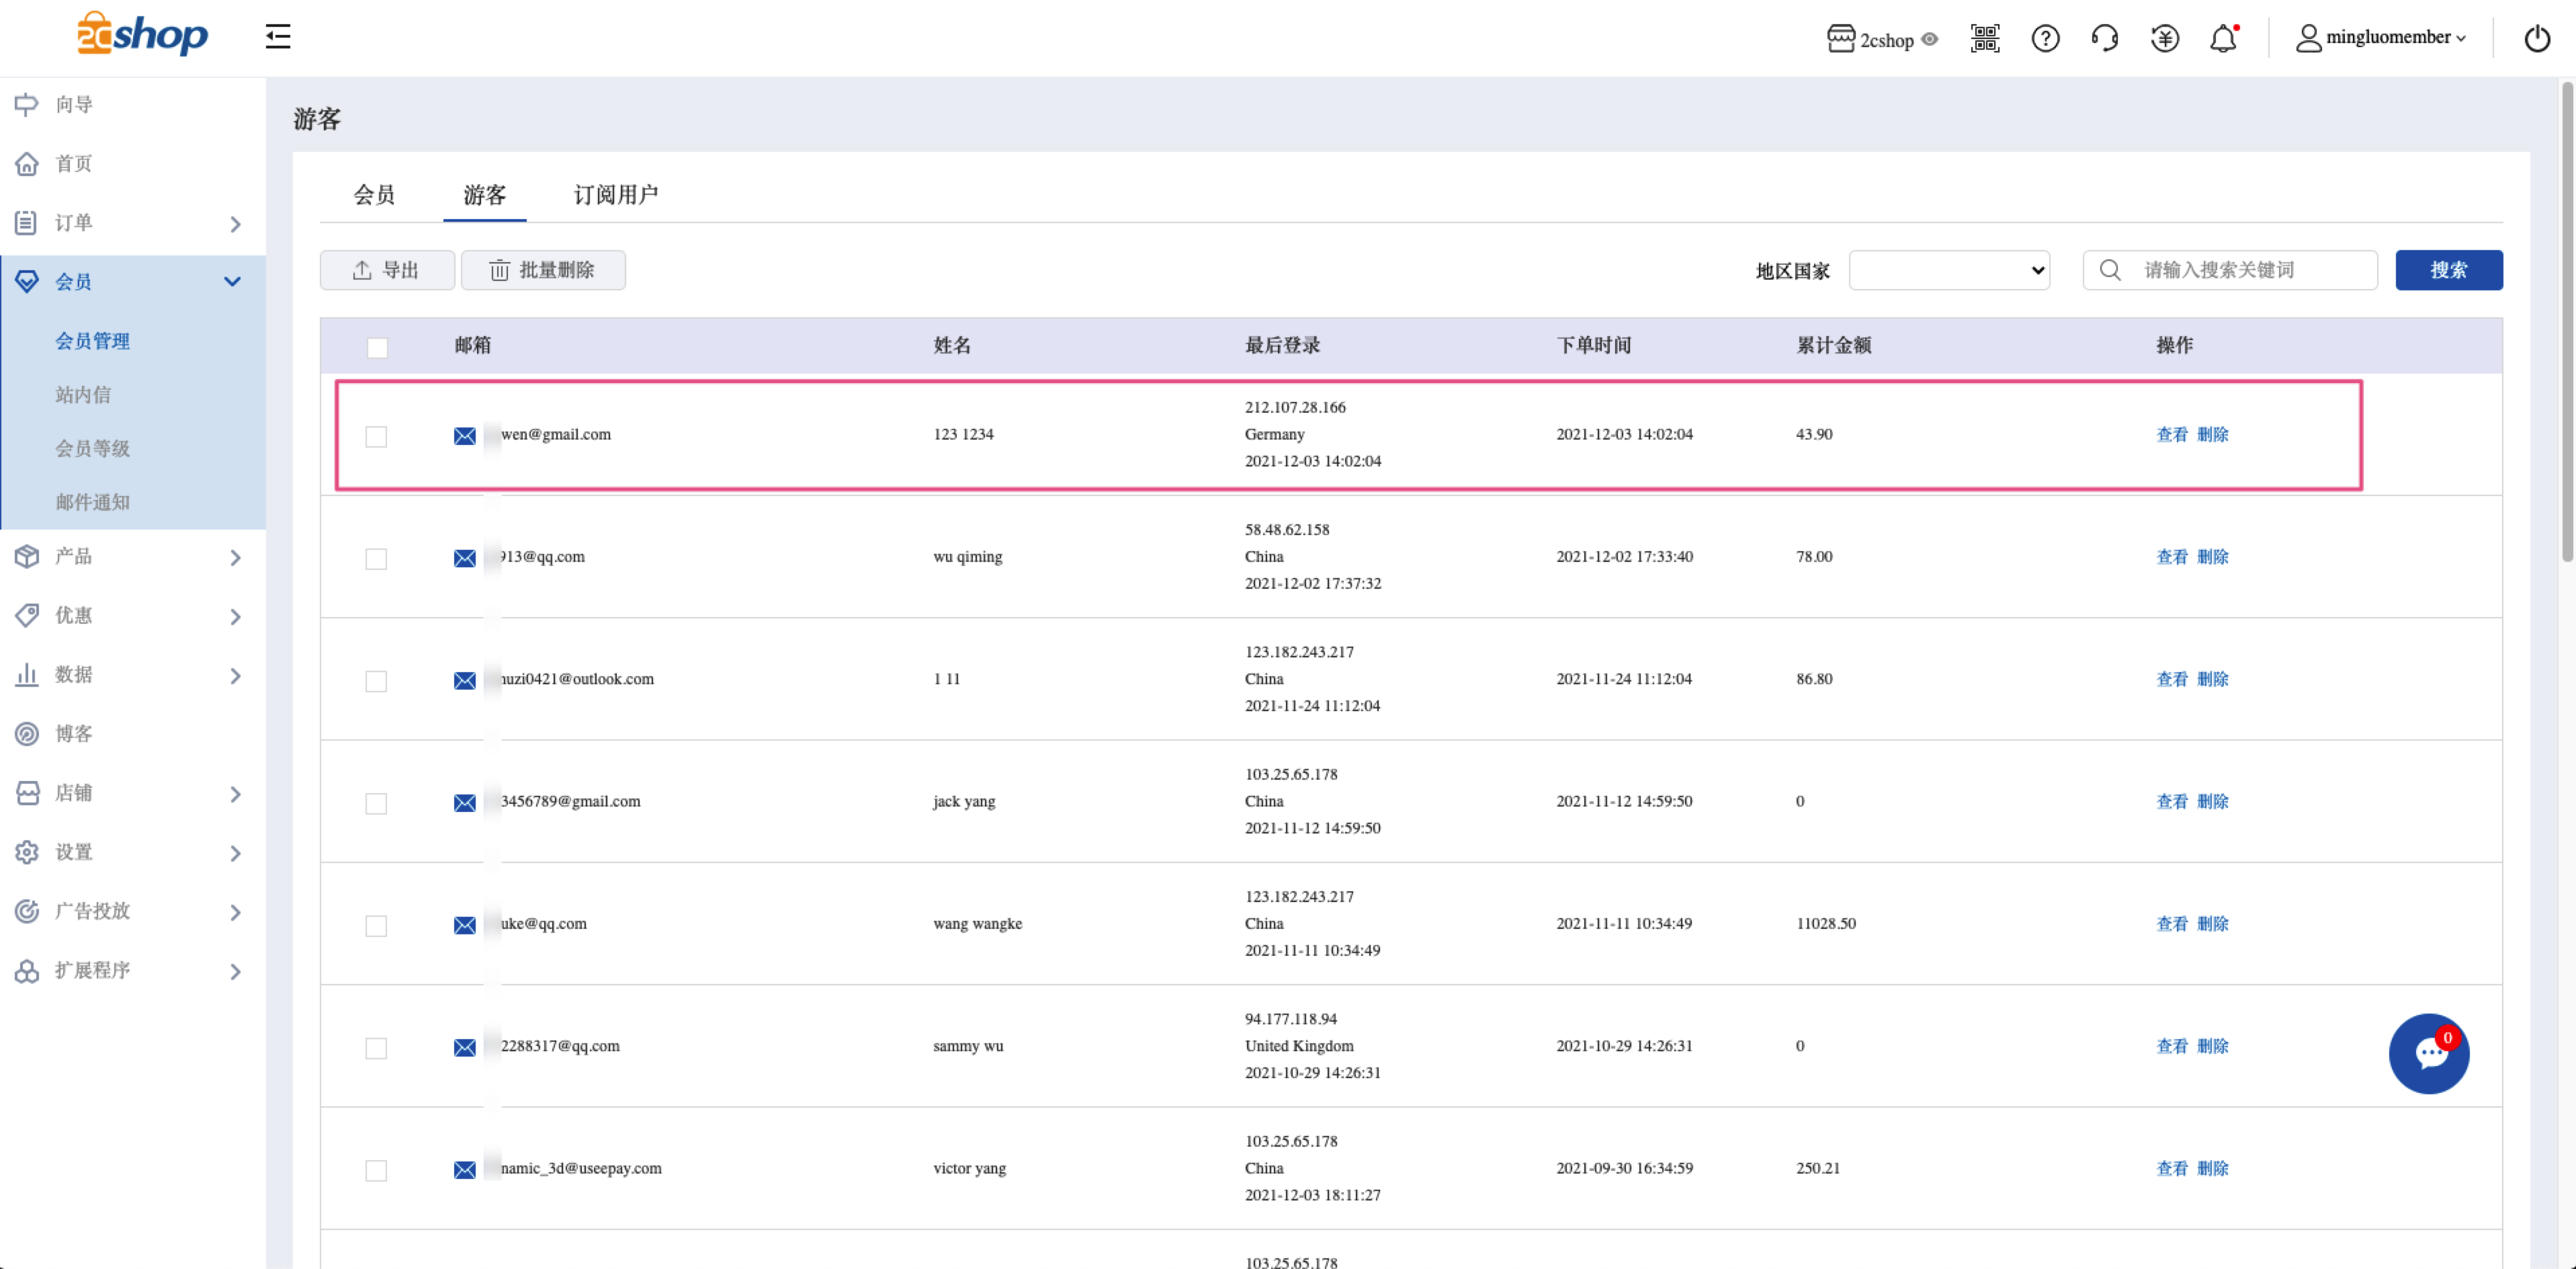2576x1269 pixels.
Task: Open the 2cshop store icon
Action: (1840, 39)
